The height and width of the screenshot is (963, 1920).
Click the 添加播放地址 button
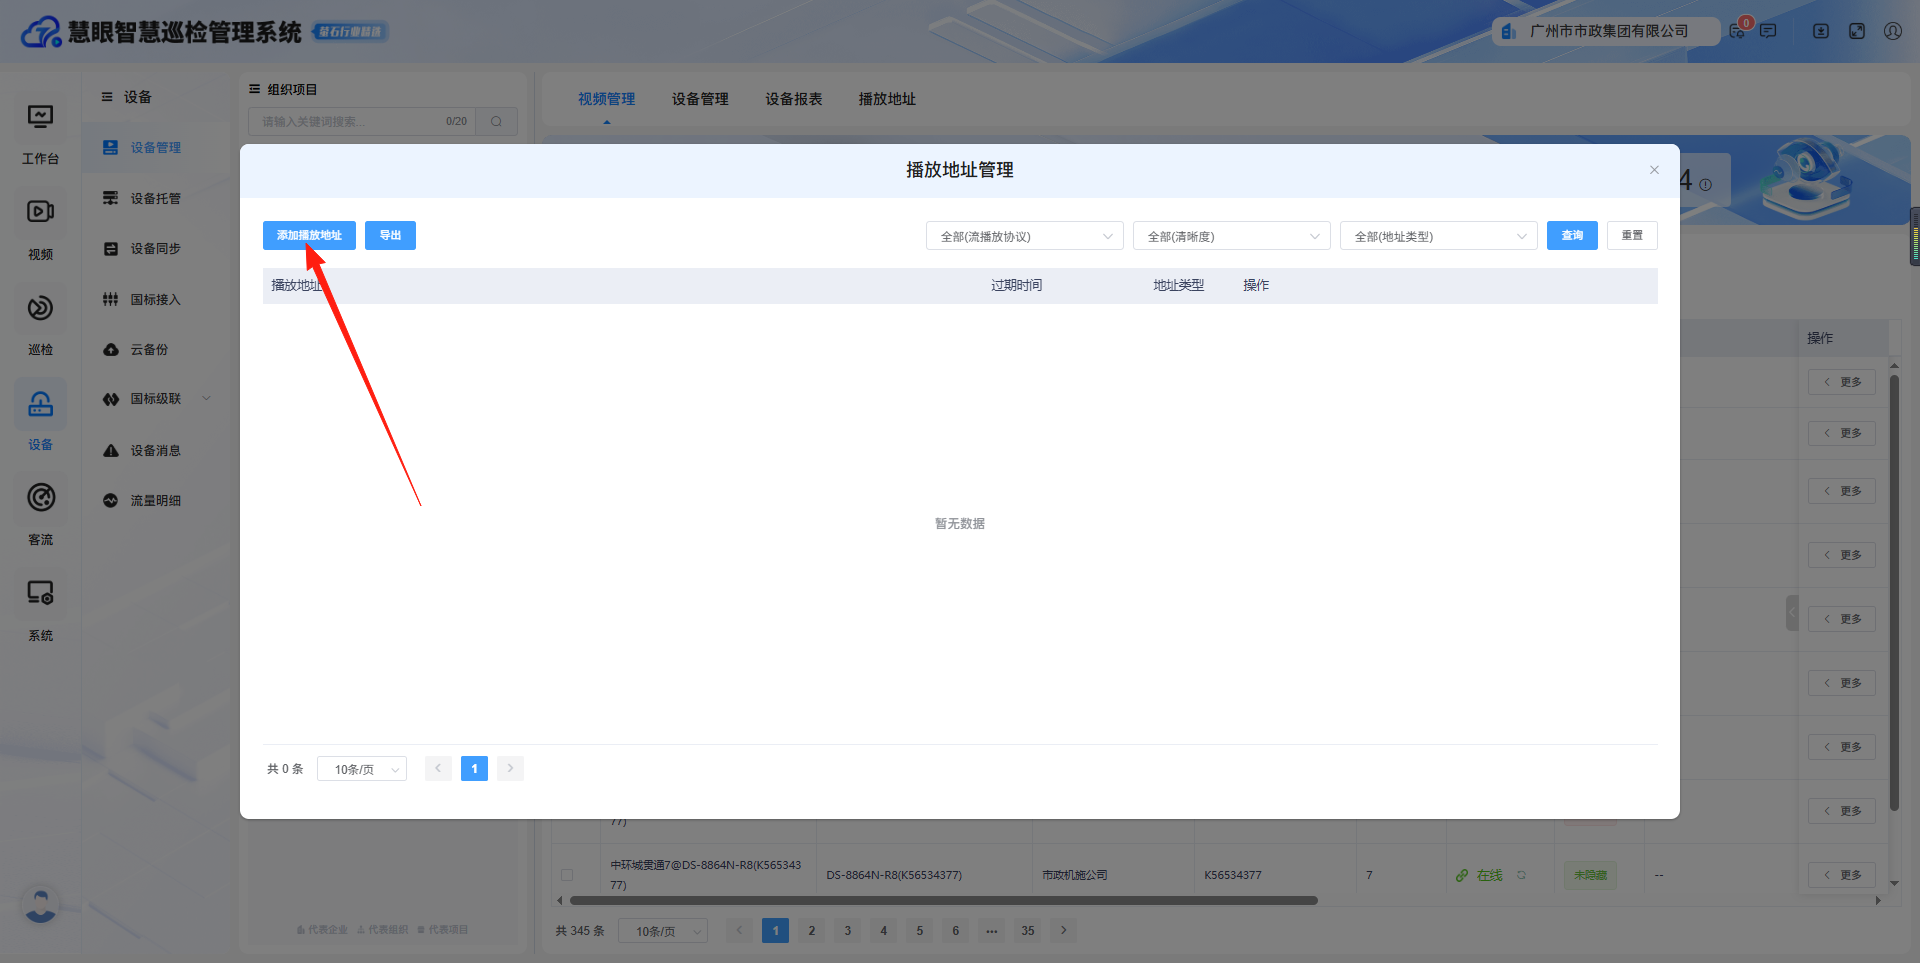point(309,235)
